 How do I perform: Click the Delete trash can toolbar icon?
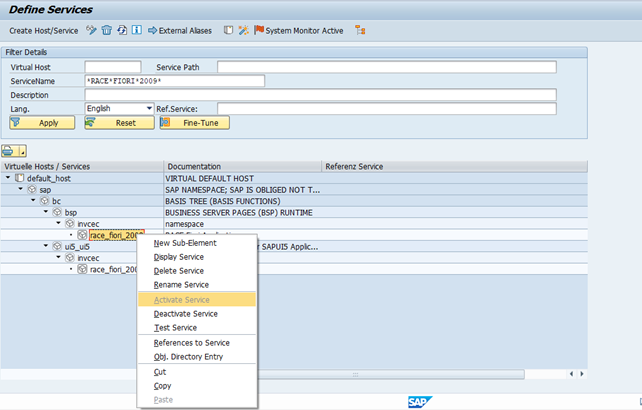click(106, 31)
